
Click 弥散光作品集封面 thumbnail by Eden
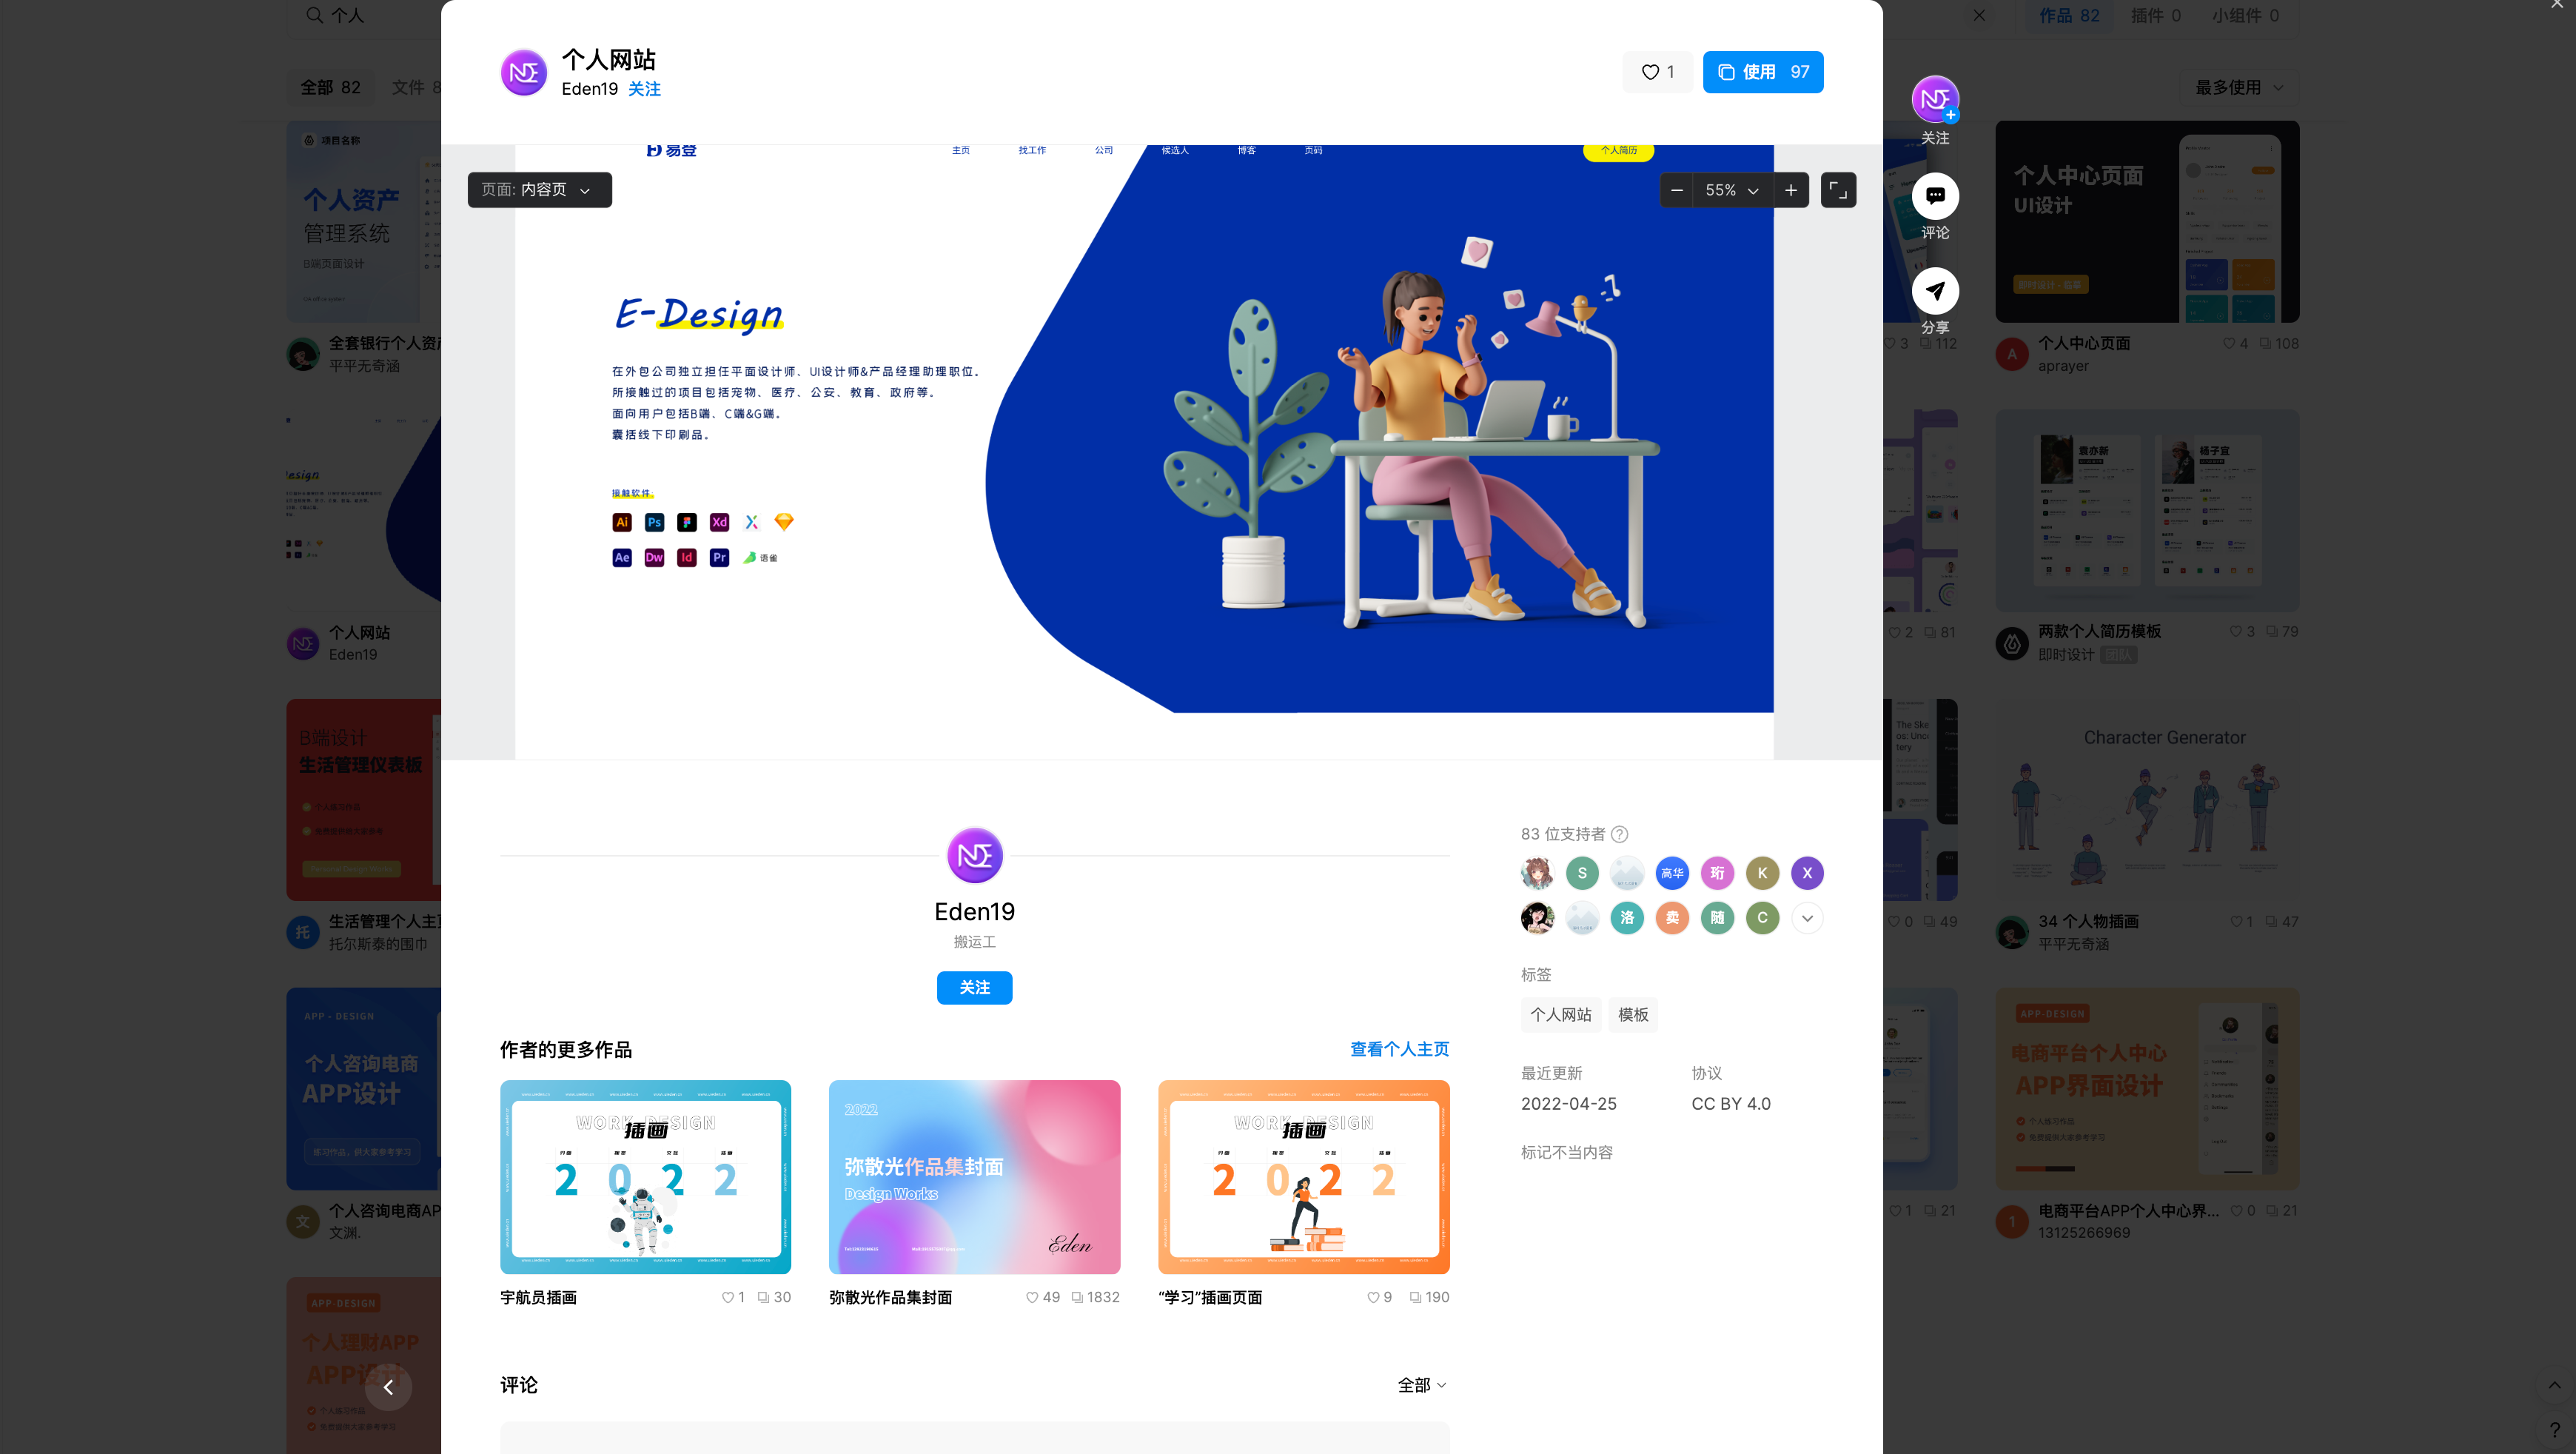(975, 1176)
